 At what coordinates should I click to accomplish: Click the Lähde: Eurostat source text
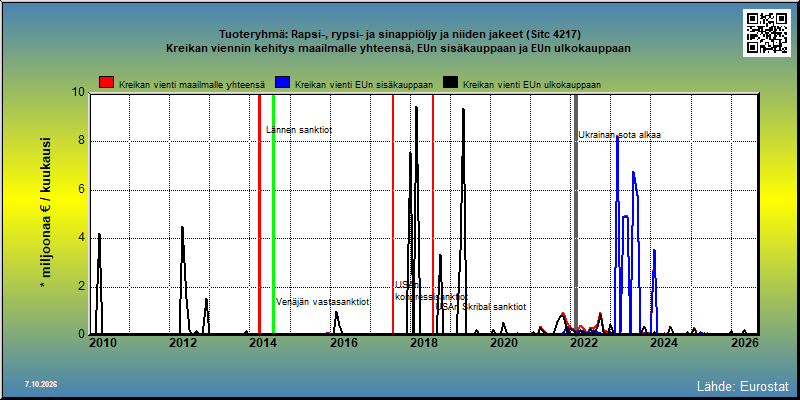(x=743, y=385)
